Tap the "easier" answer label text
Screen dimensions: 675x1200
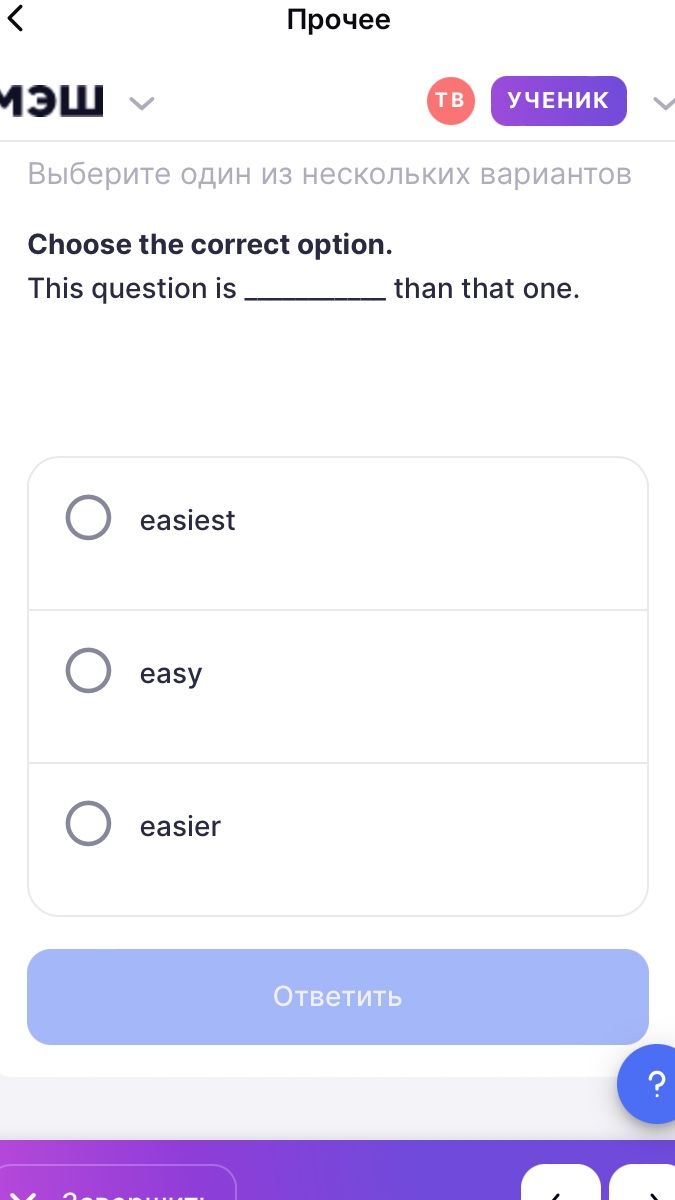click(180, 826)
